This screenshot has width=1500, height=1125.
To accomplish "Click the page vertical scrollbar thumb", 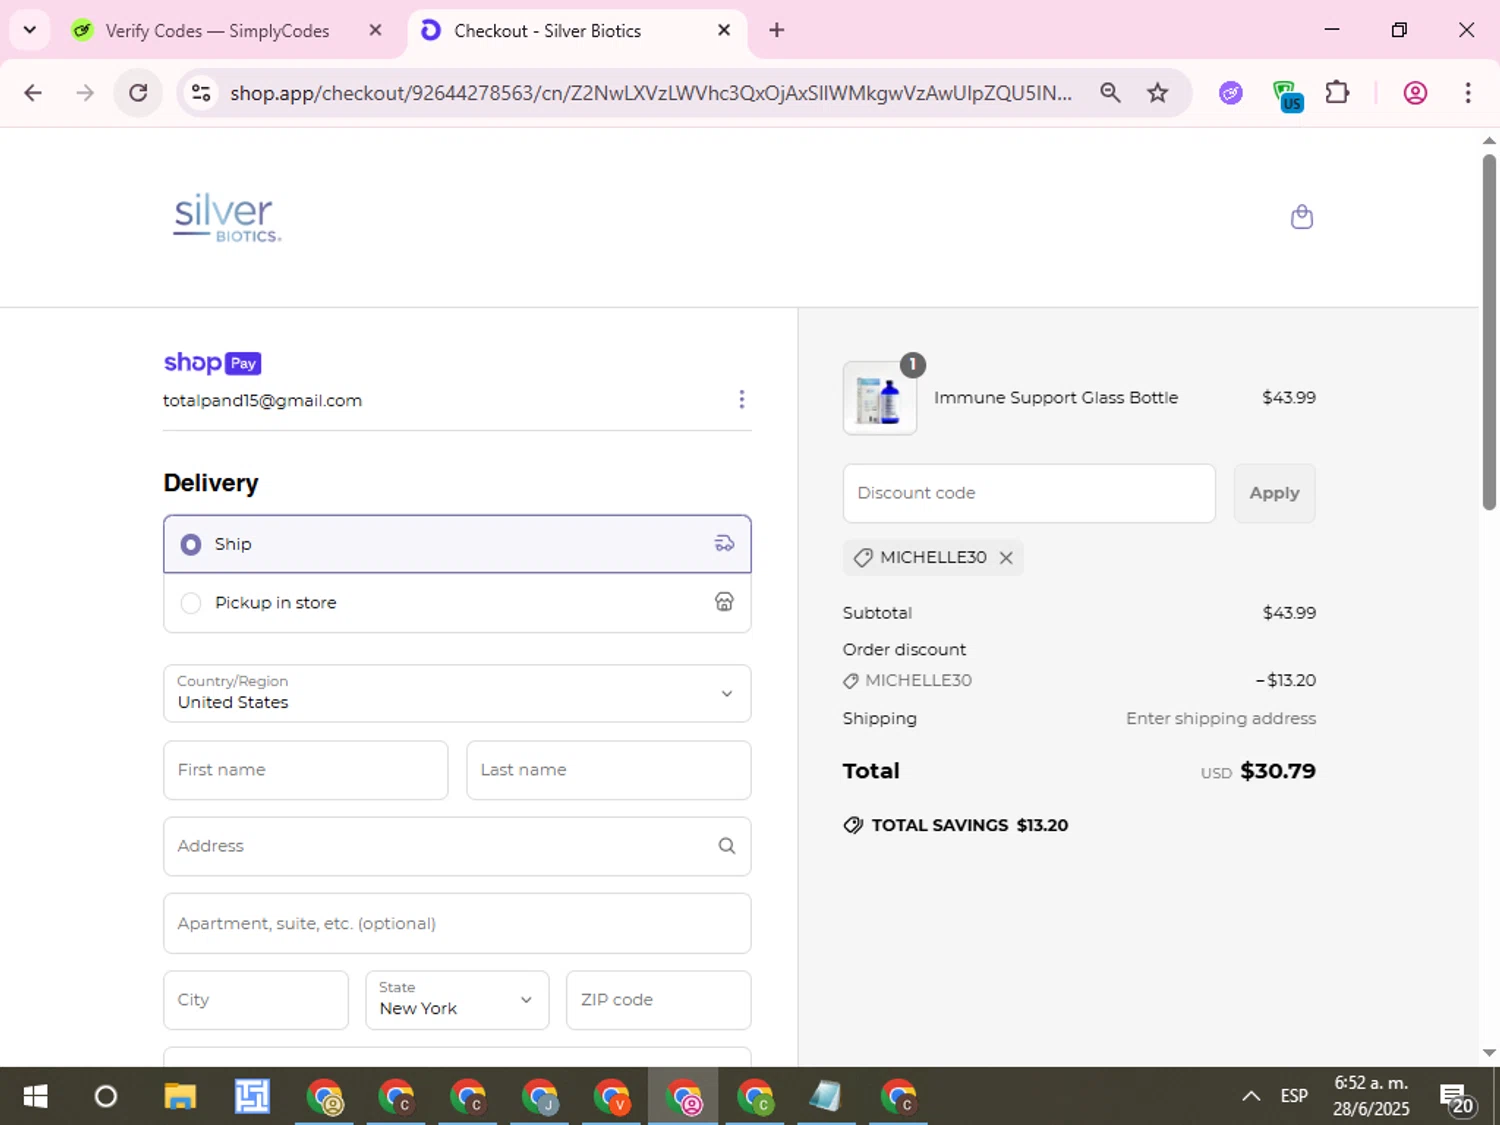I will (1489, 332).
